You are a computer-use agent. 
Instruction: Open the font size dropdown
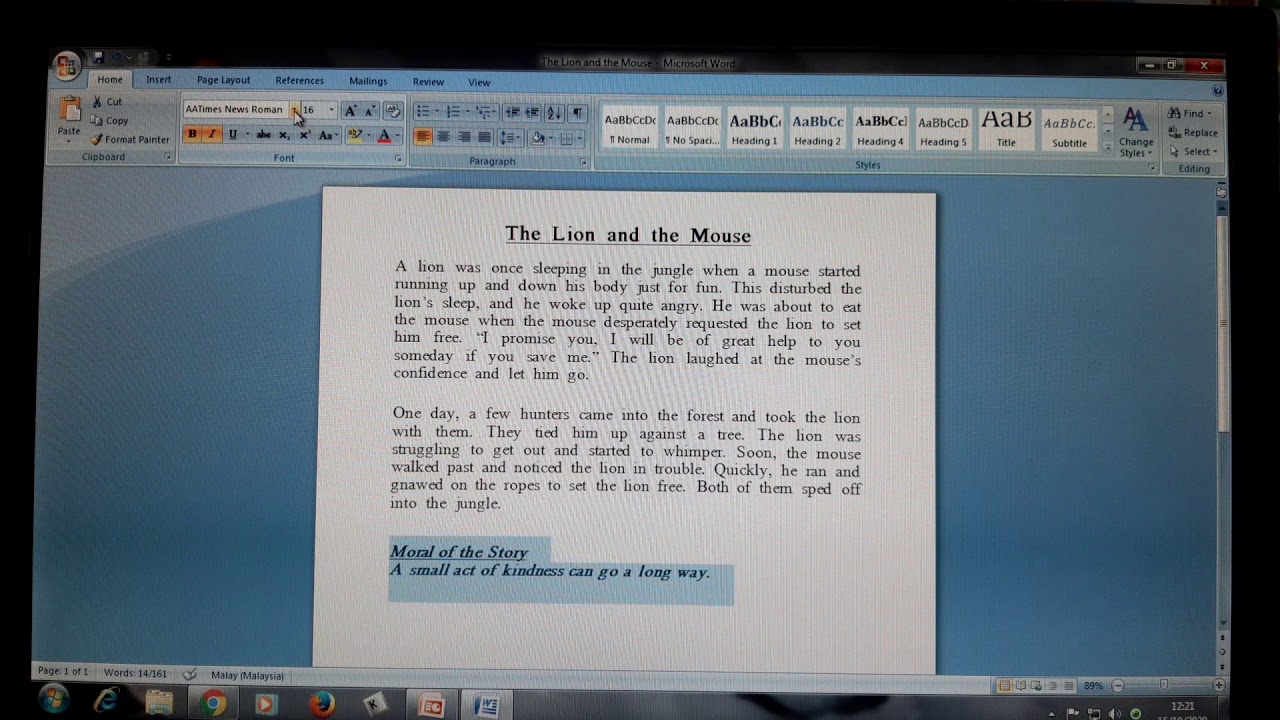(x=331, y=110)
